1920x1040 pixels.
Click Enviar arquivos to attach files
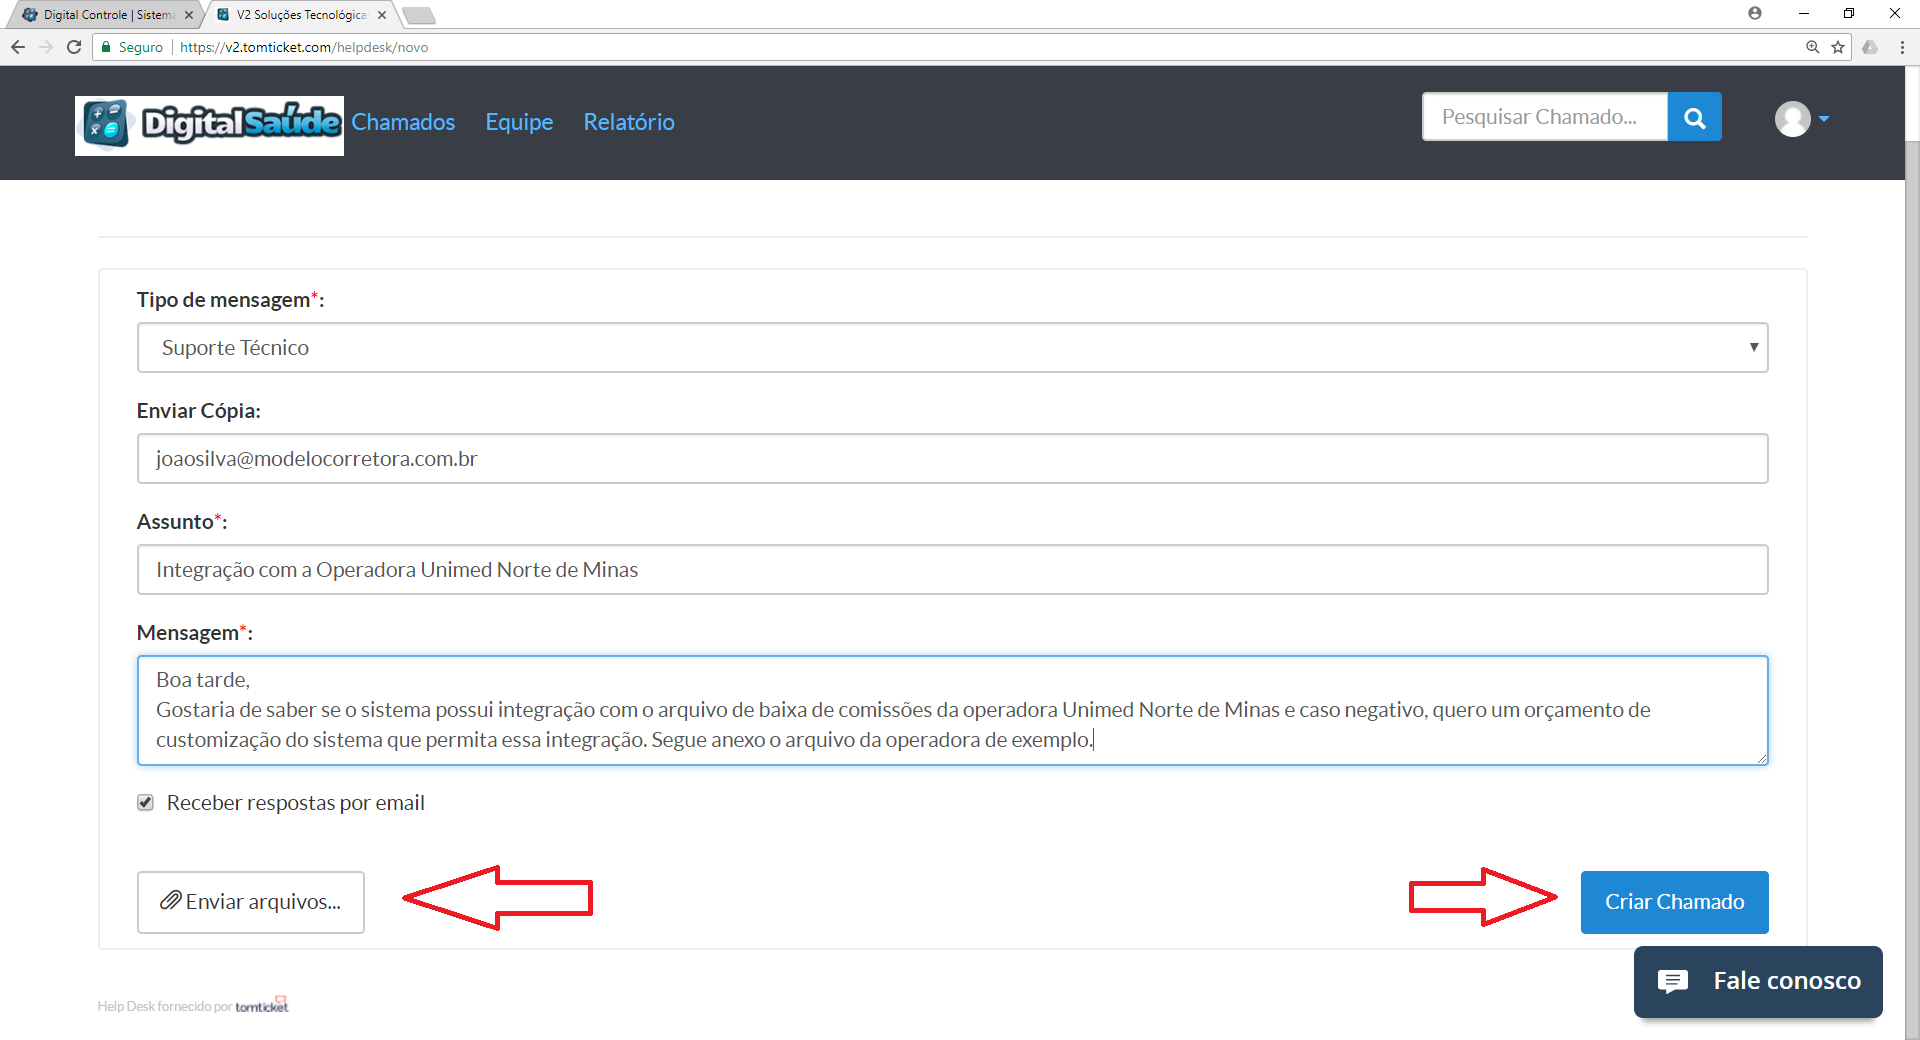pos(251,902)
